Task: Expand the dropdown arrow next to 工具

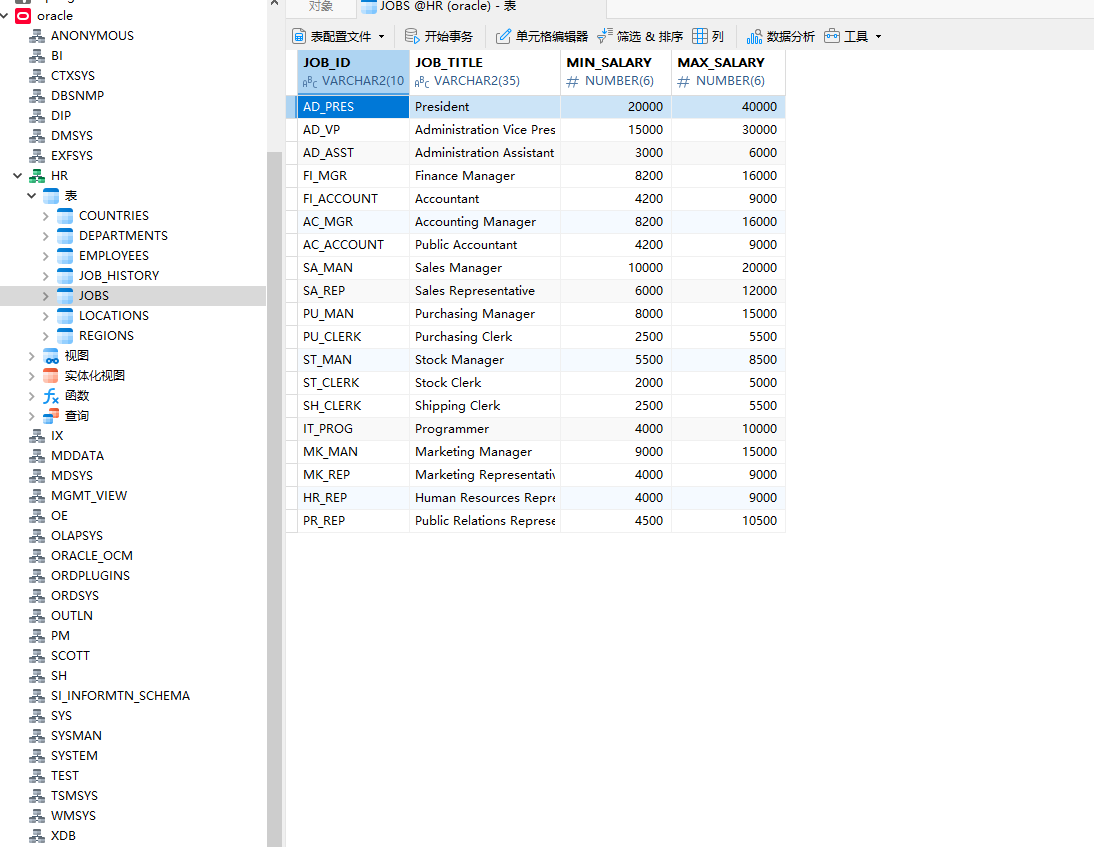Action: [x=878, y=36]
